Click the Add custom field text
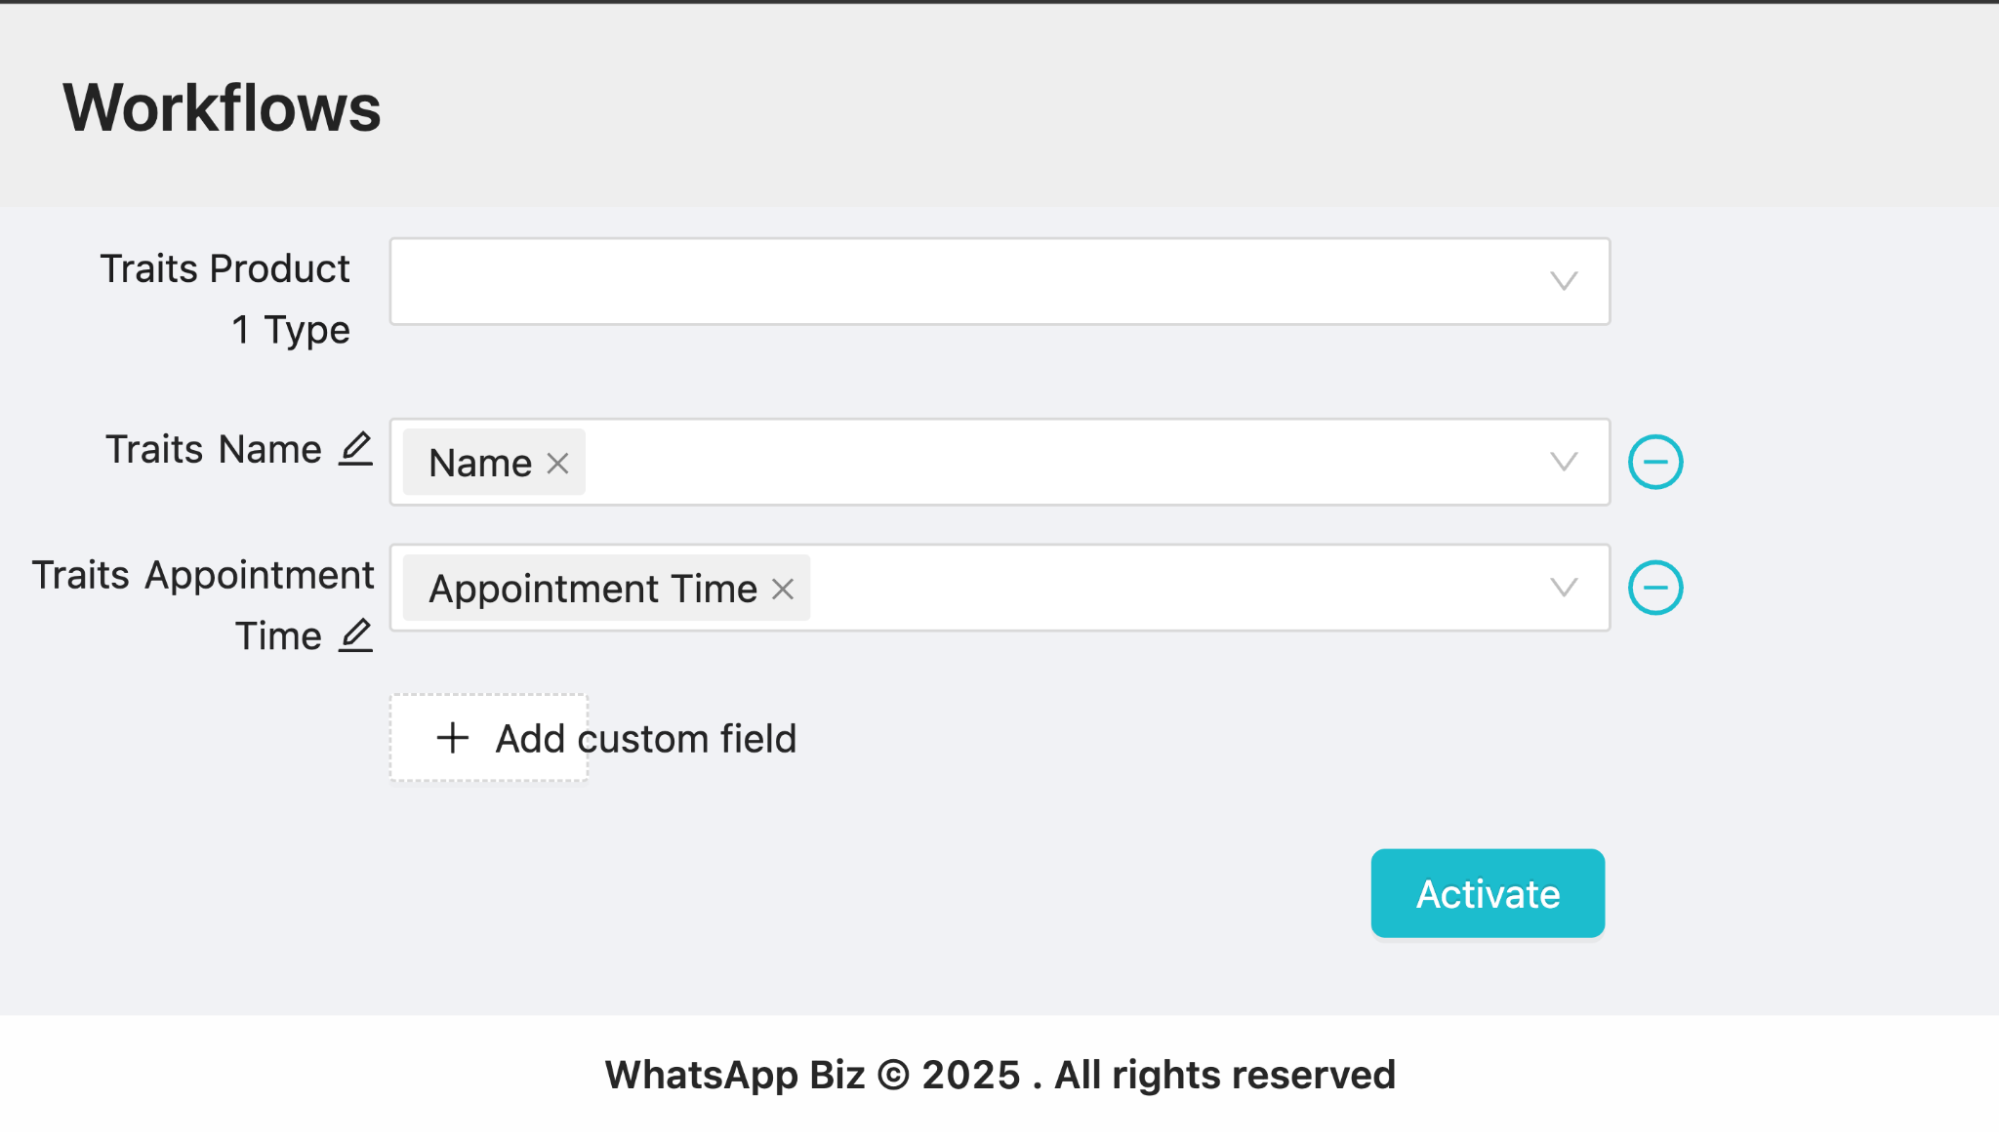This screenshot has width=1999, height=1133. [646, 739]
